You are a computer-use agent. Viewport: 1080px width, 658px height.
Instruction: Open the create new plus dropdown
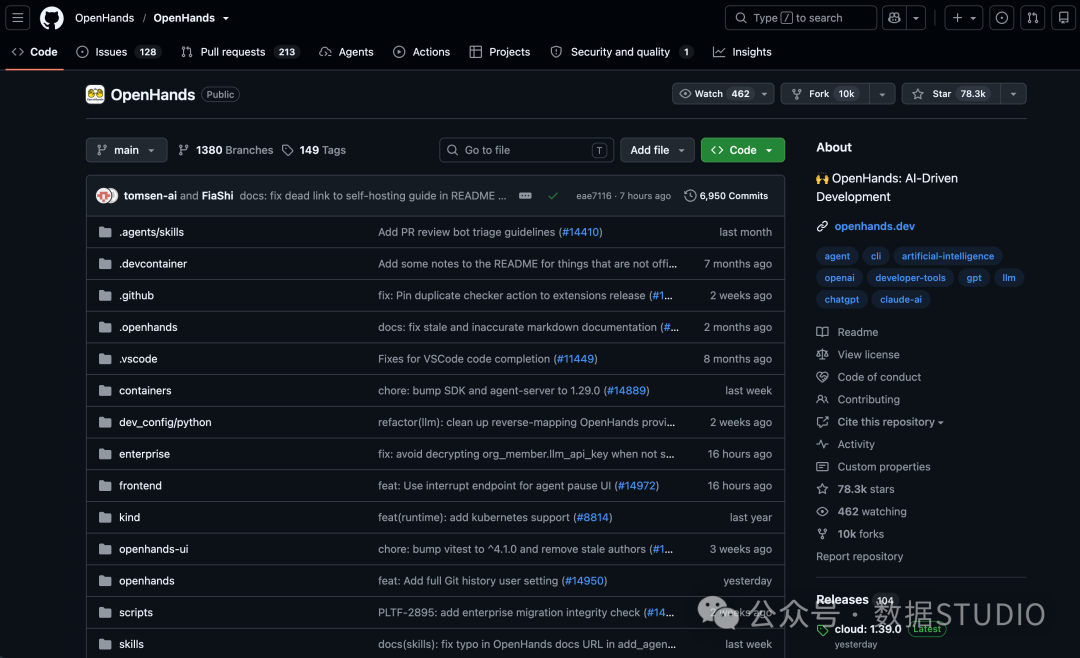point(964,18)
